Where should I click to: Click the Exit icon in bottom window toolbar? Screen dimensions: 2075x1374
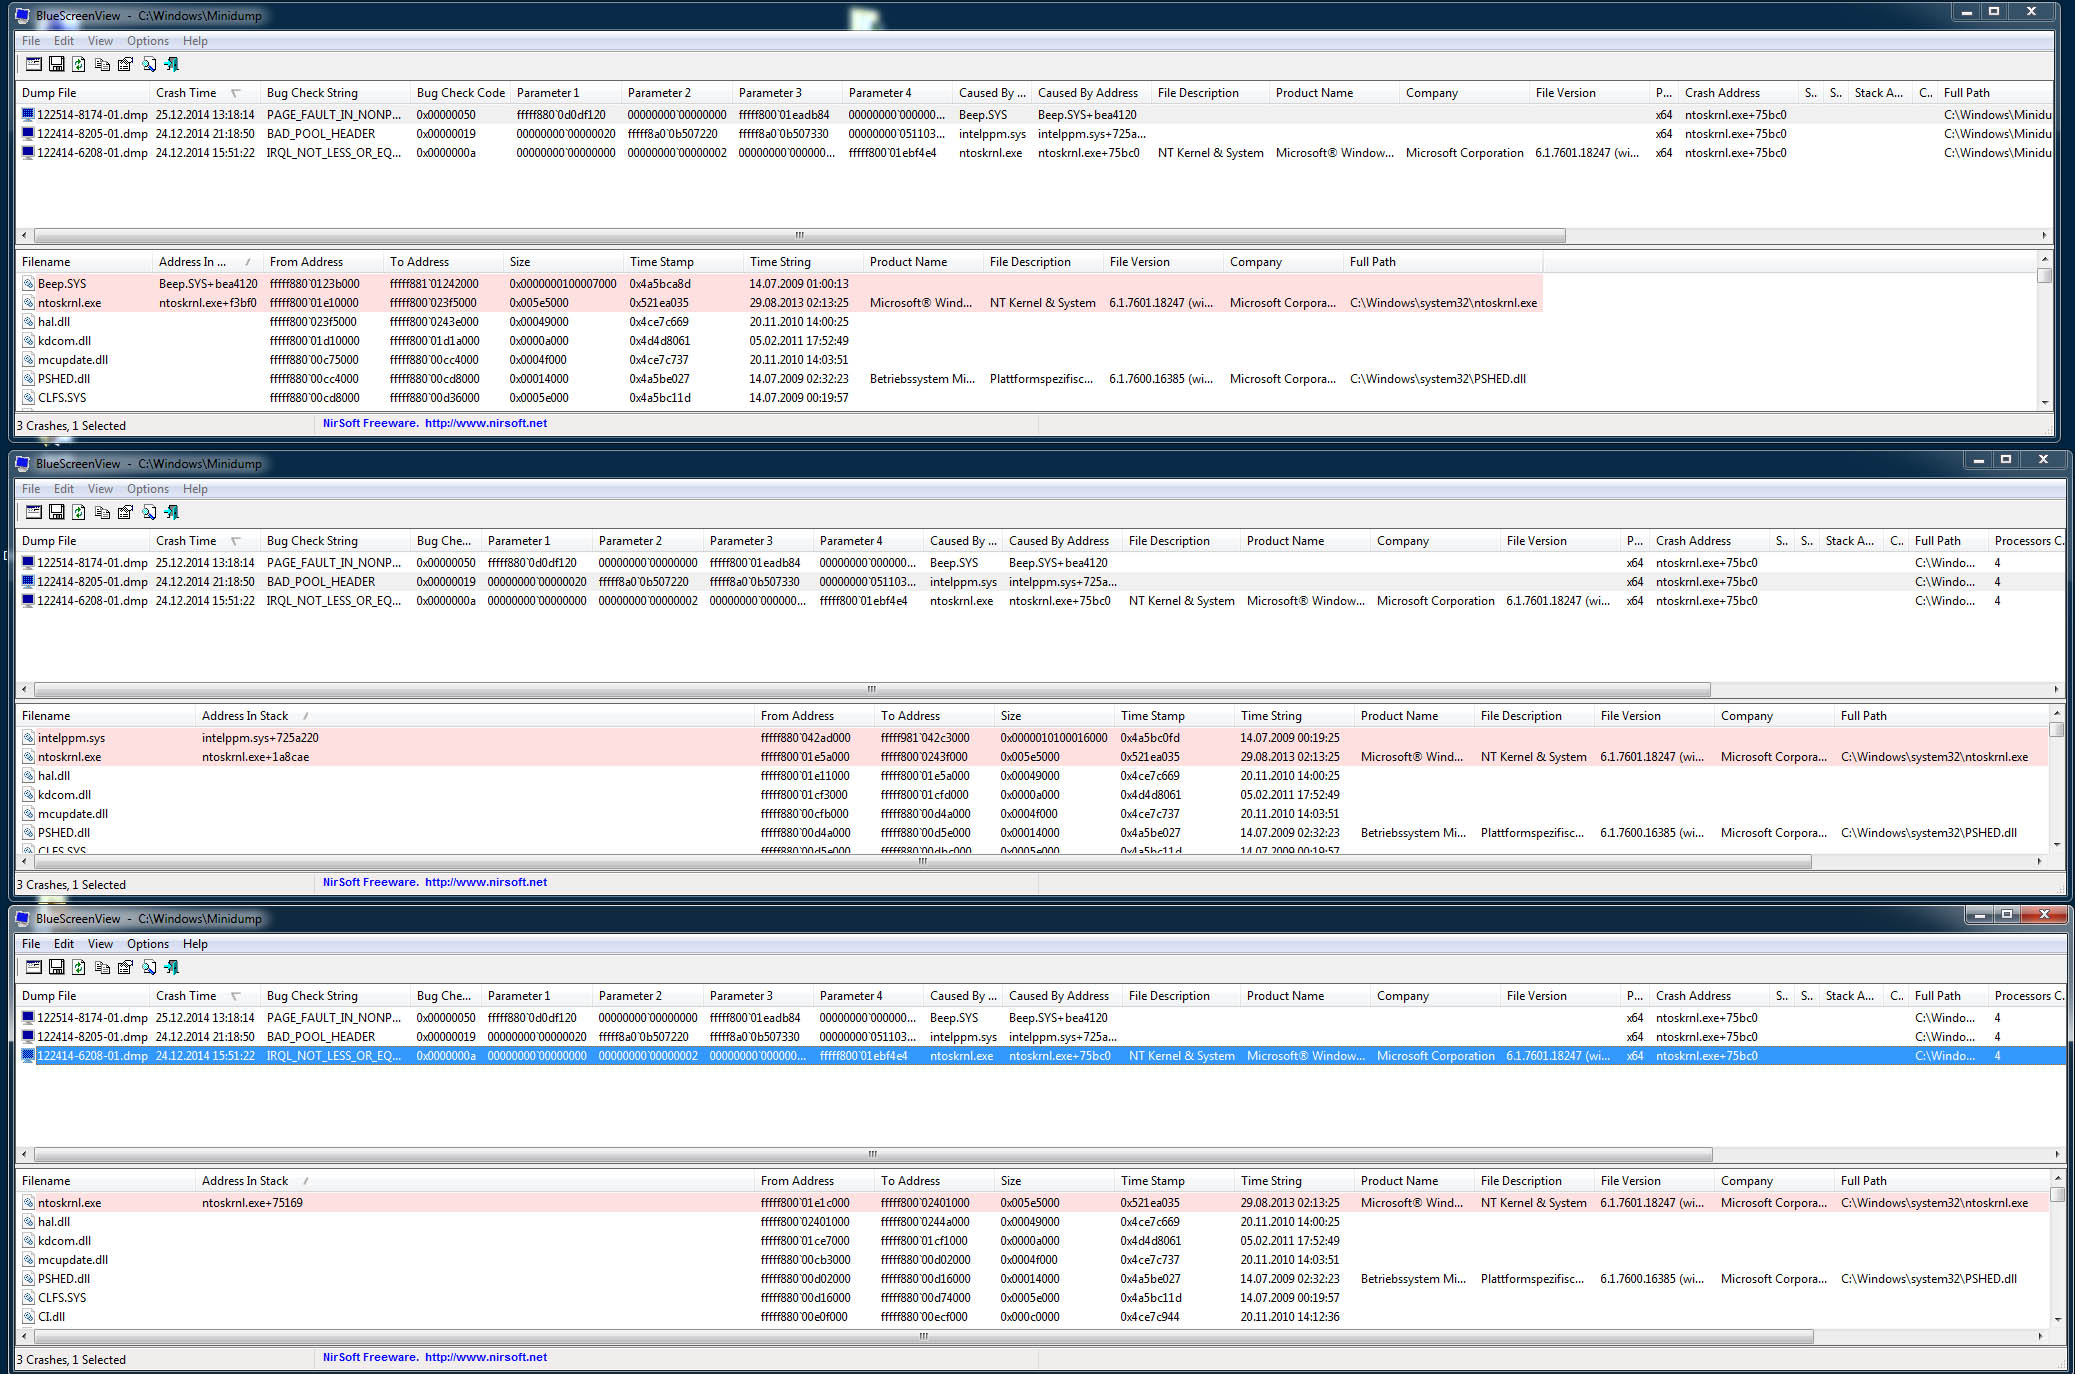point(171,967)
